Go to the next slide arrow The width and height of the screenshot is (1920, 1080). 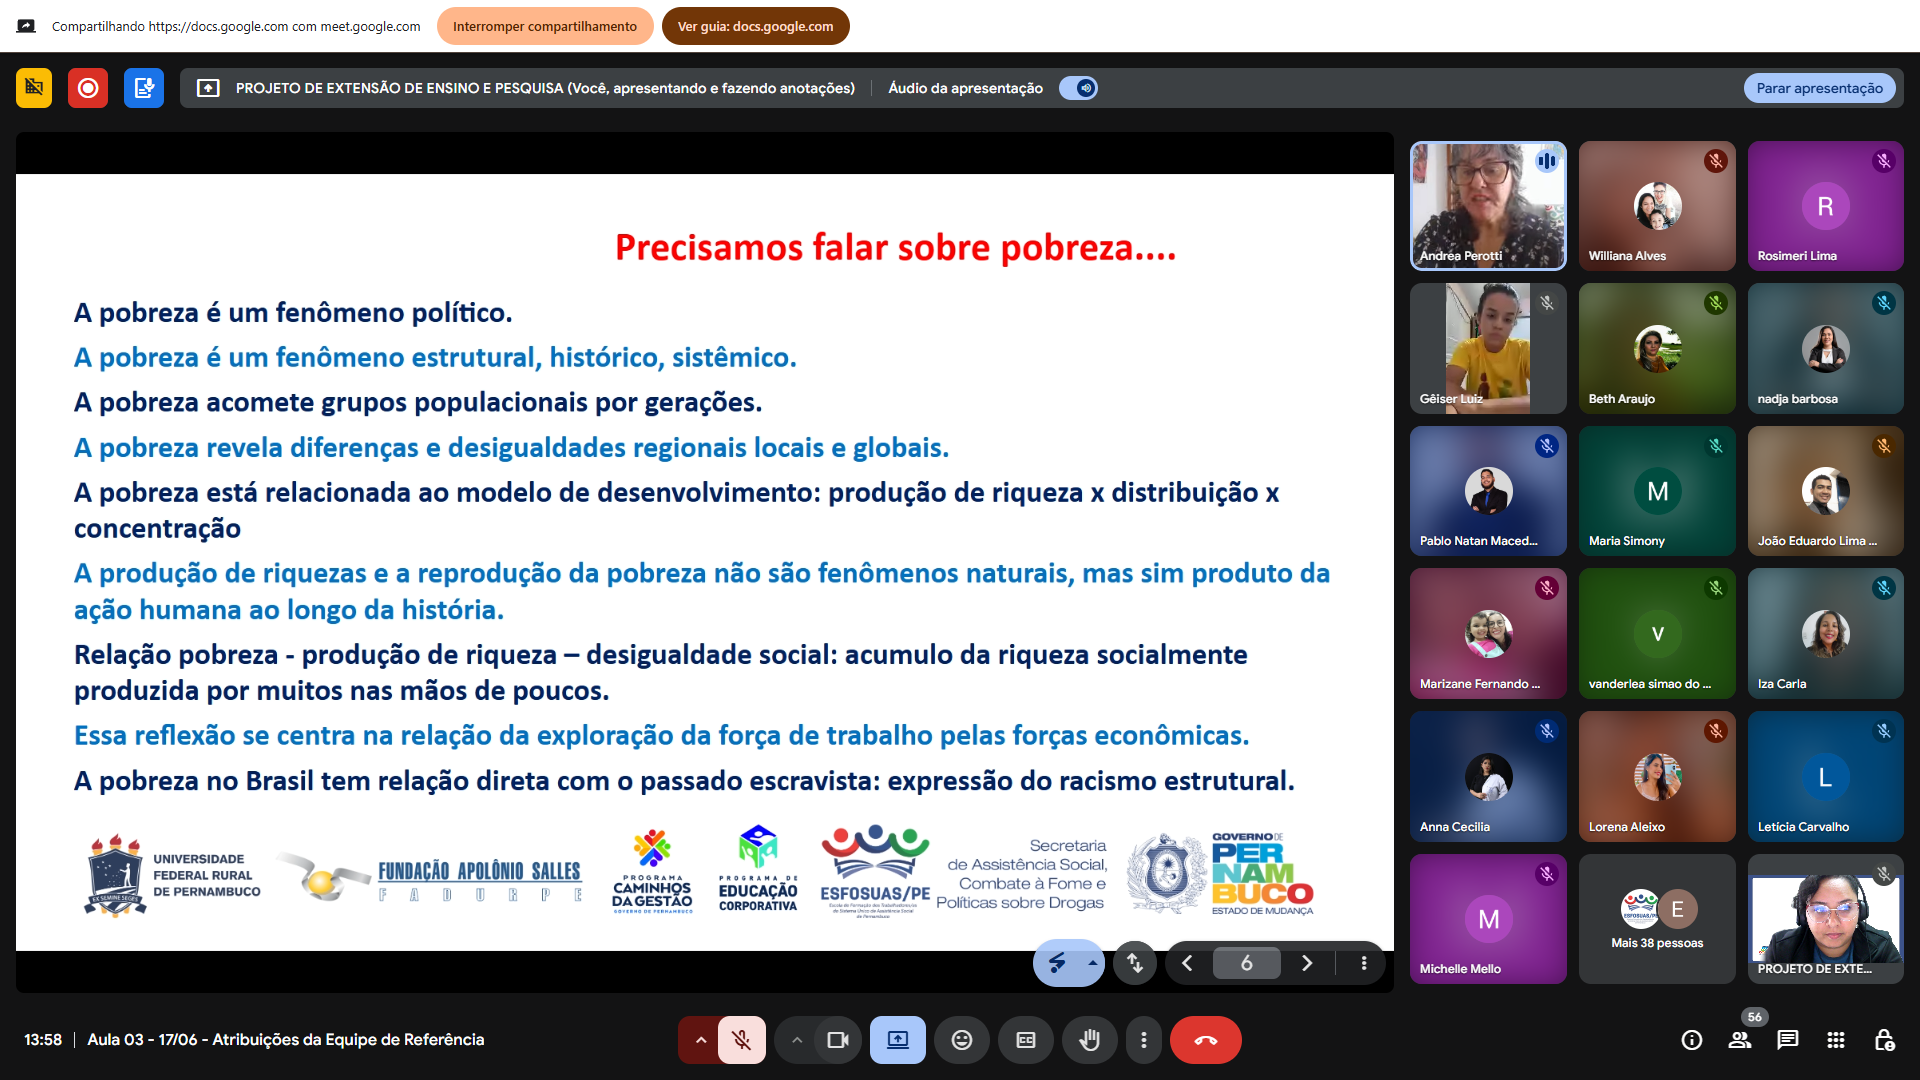click(1306, 963)
